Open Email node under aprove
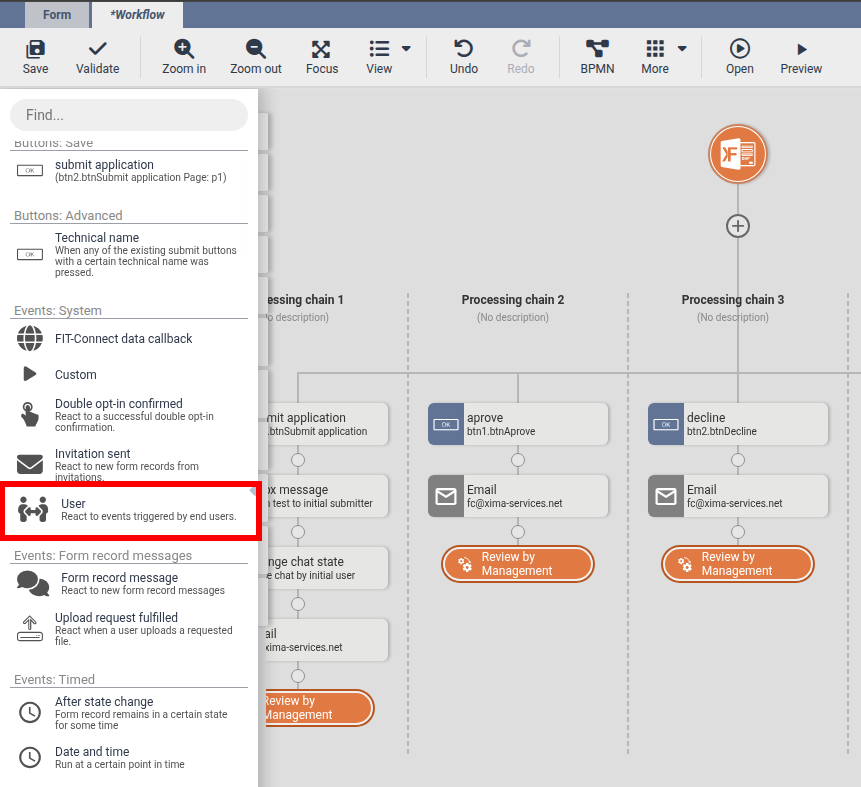This screenshot has width=861, height=787. click(x=518, y=496)
